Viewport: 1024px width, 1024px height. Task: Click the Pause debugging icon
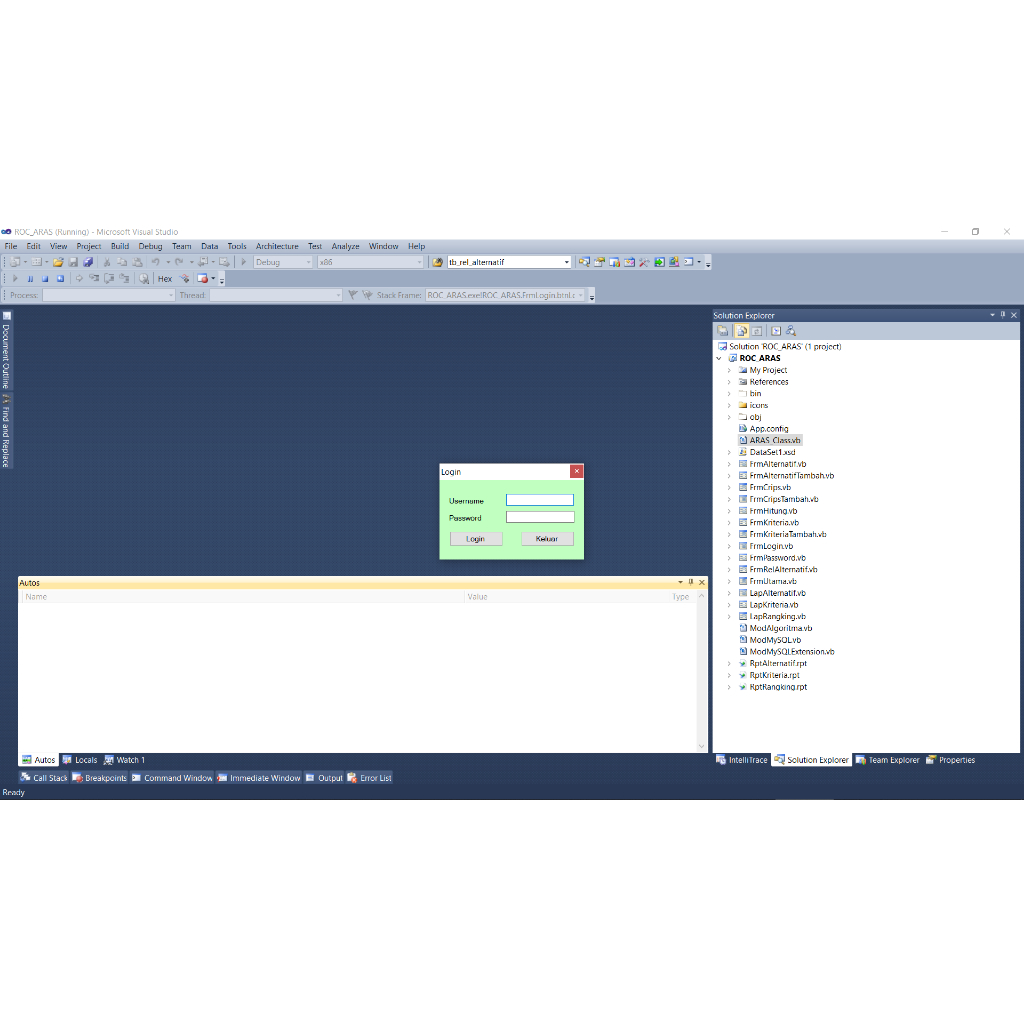pyautogui.click(x=30, y=278)
